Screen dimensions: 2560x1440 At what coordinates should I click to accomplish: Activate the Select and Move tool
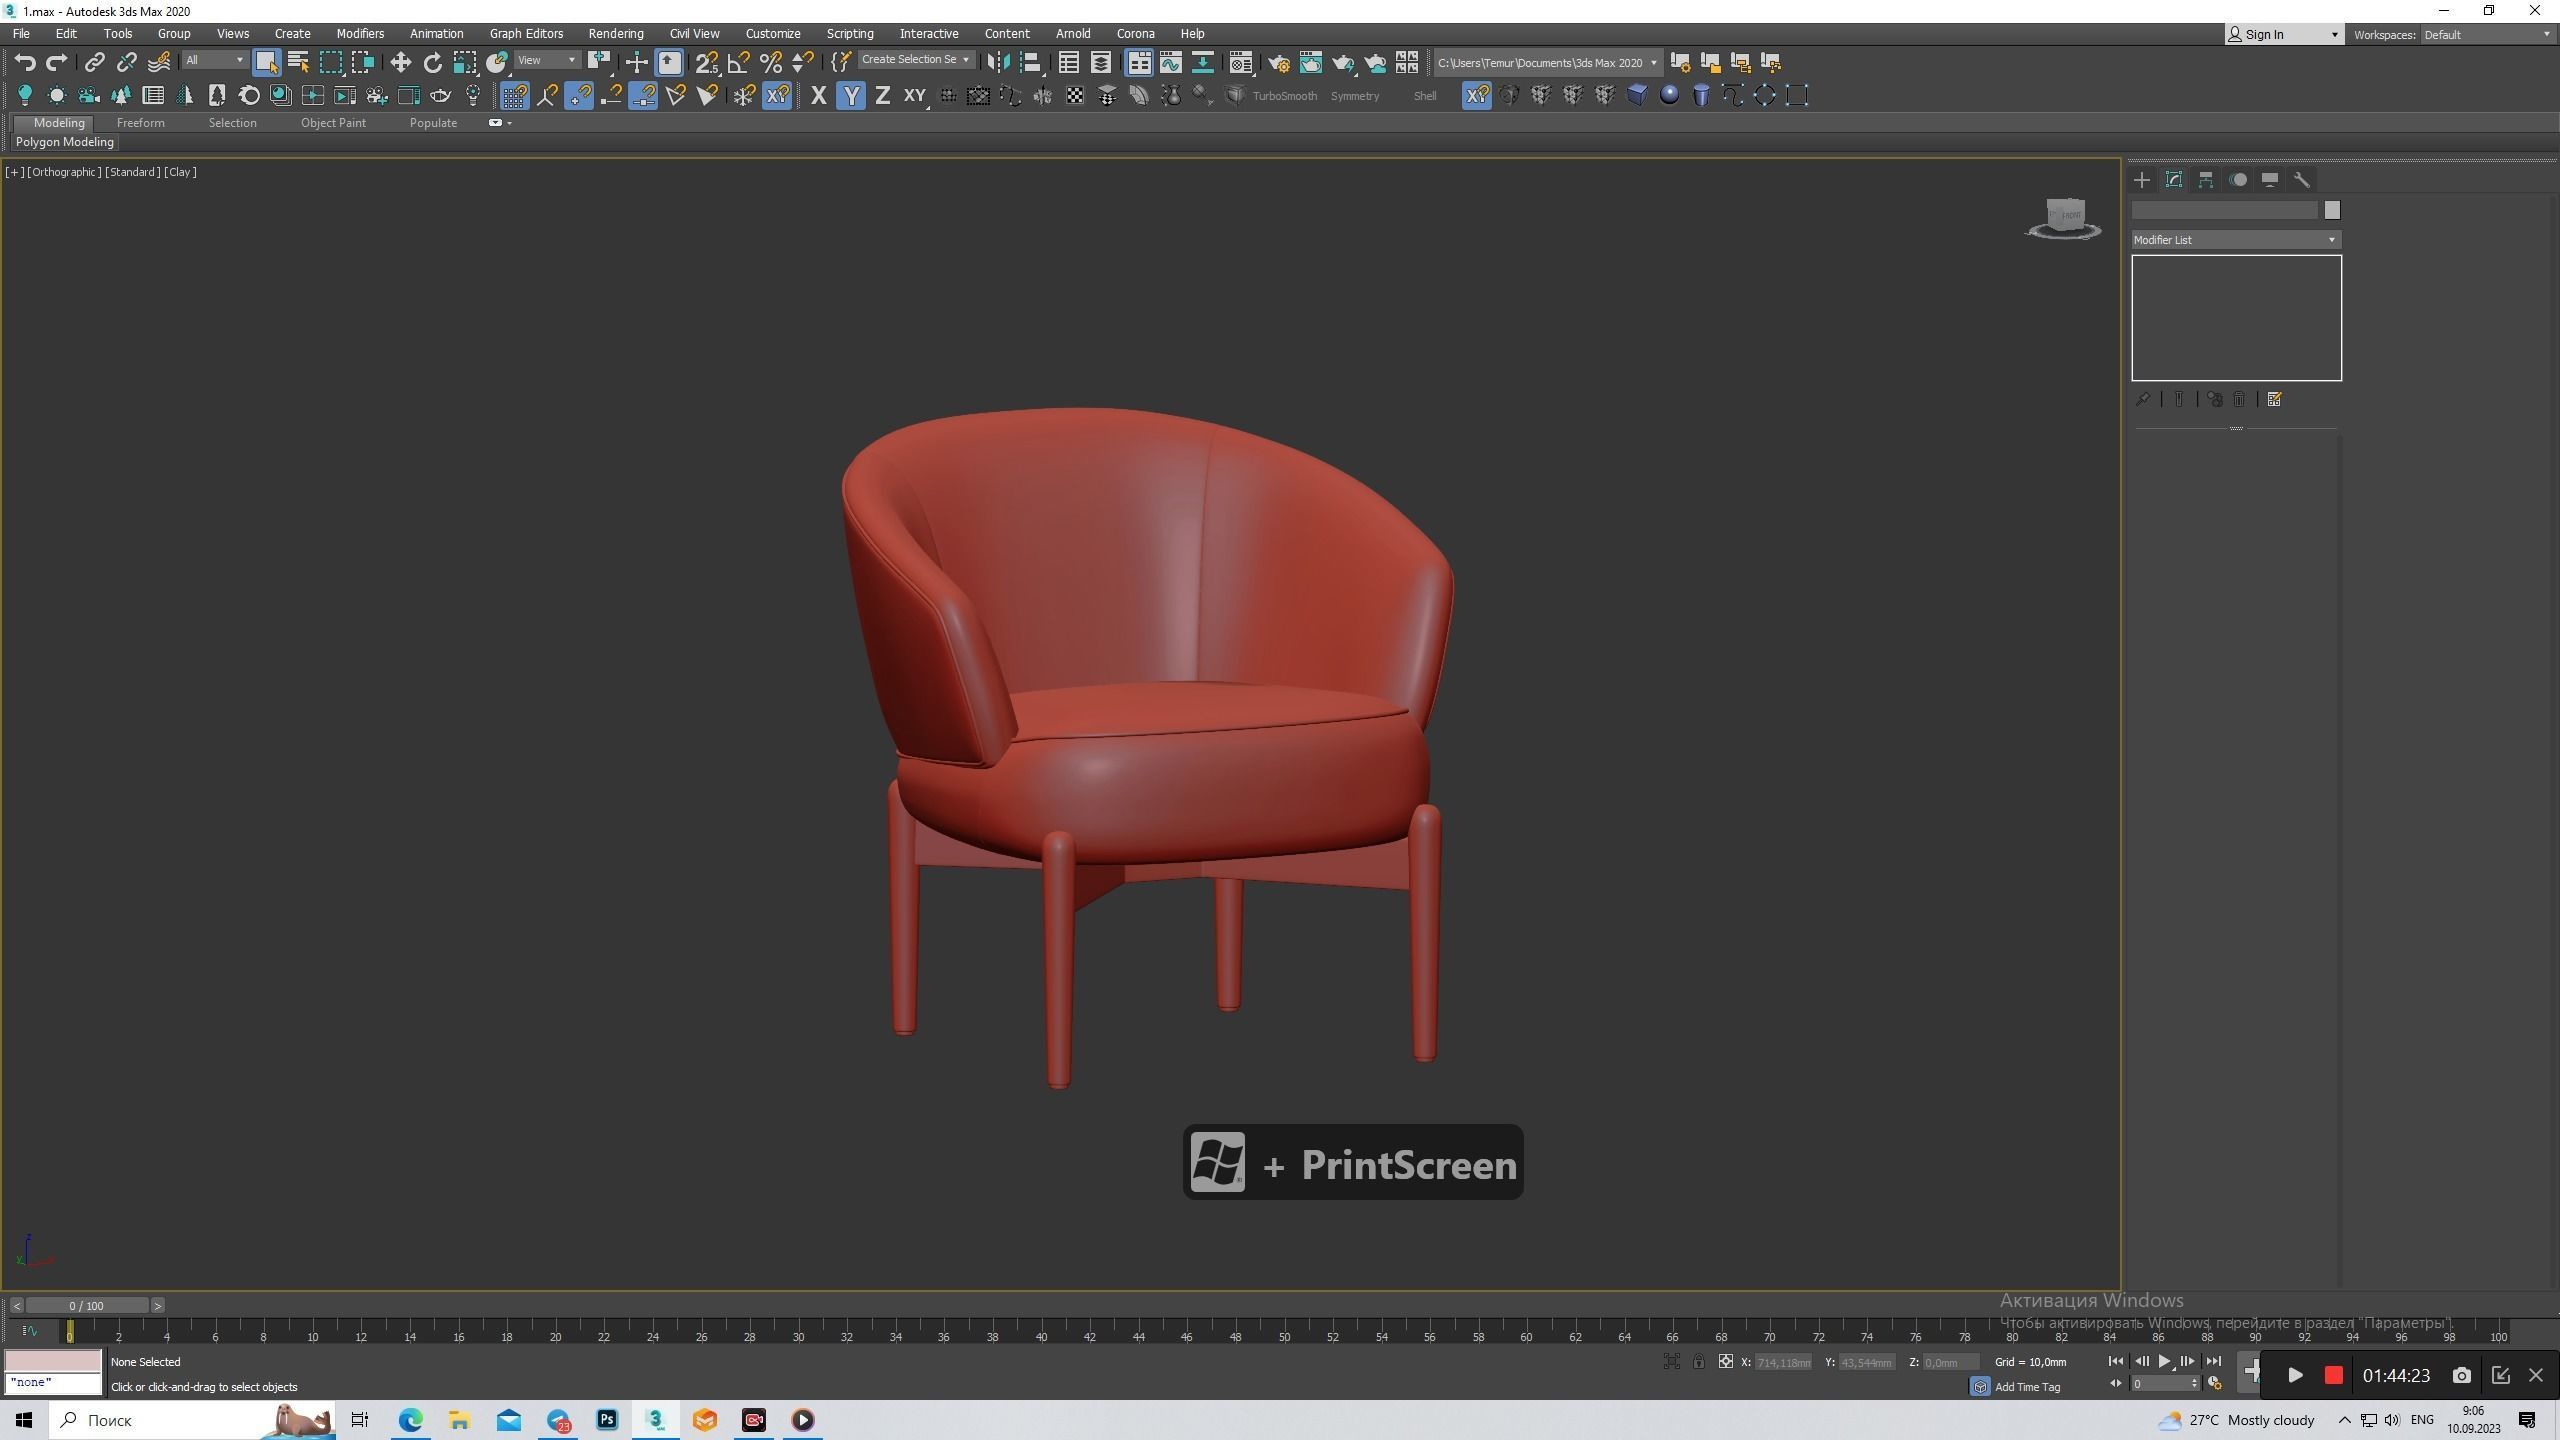400,62
